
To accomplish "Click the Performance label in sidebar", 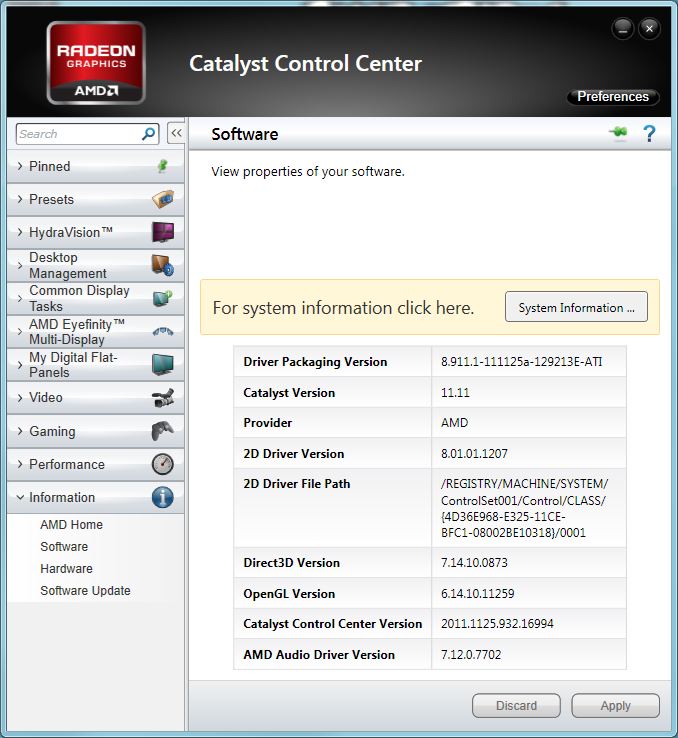I will 67,464.
